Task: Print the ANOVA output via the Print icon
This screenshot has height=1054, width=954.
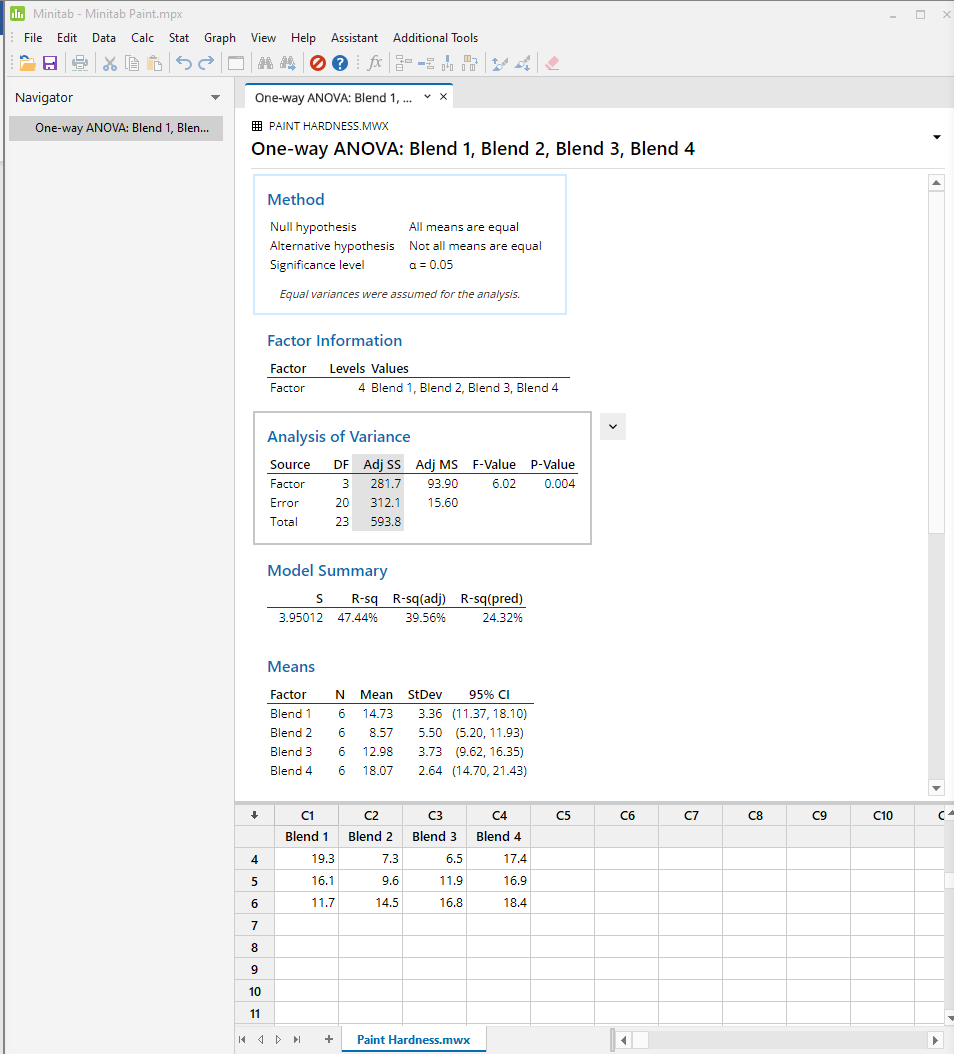Action: point(80,63)
